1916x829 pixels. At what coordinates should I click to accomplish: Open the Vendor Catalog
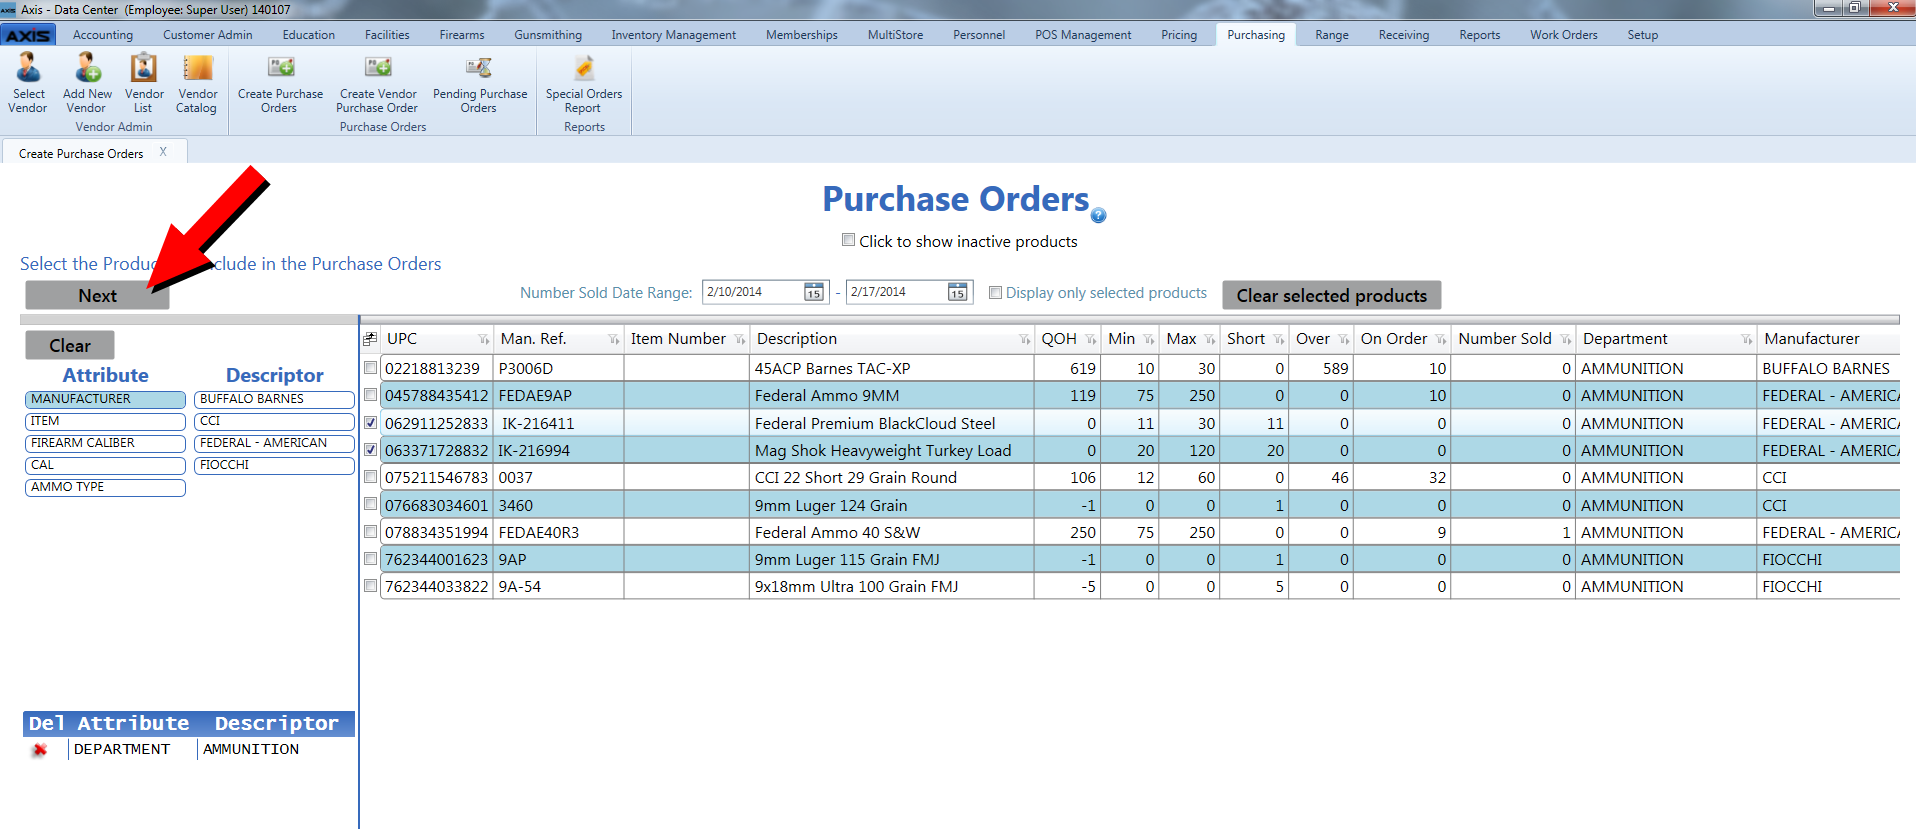click(197, 83)
